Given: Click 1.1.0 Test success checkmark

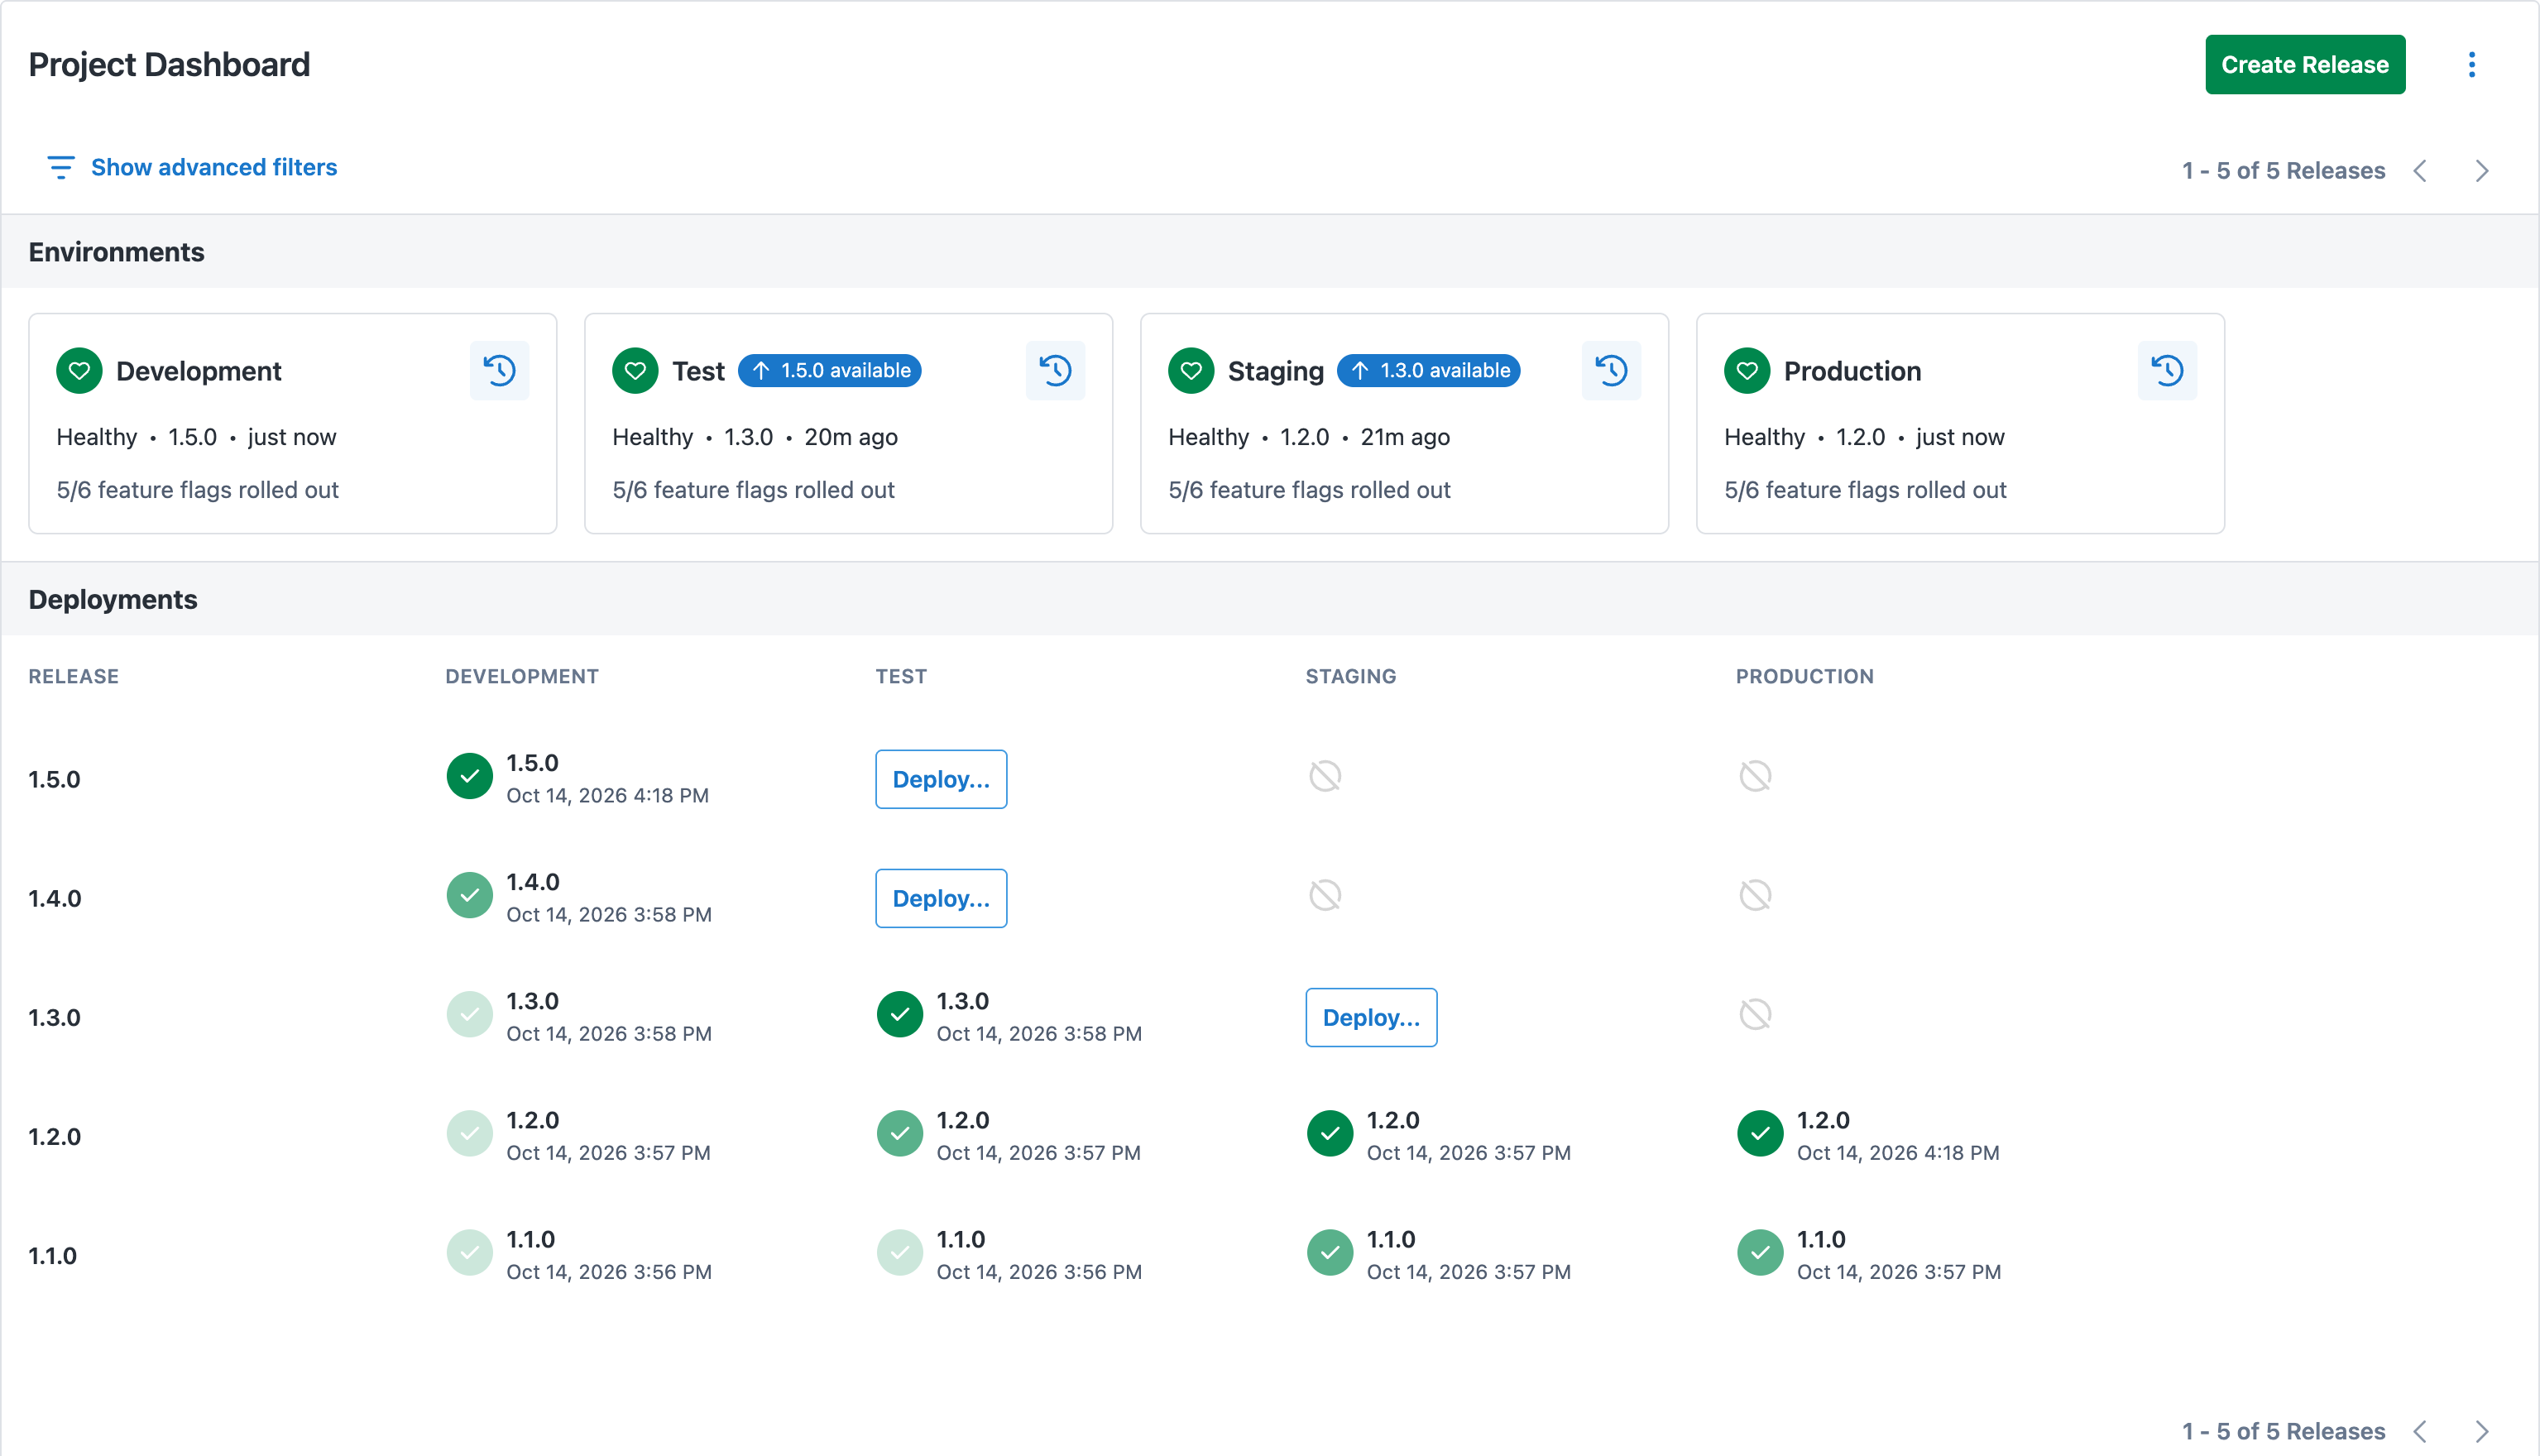Looking at the screenshot, I should point(899,1252).
